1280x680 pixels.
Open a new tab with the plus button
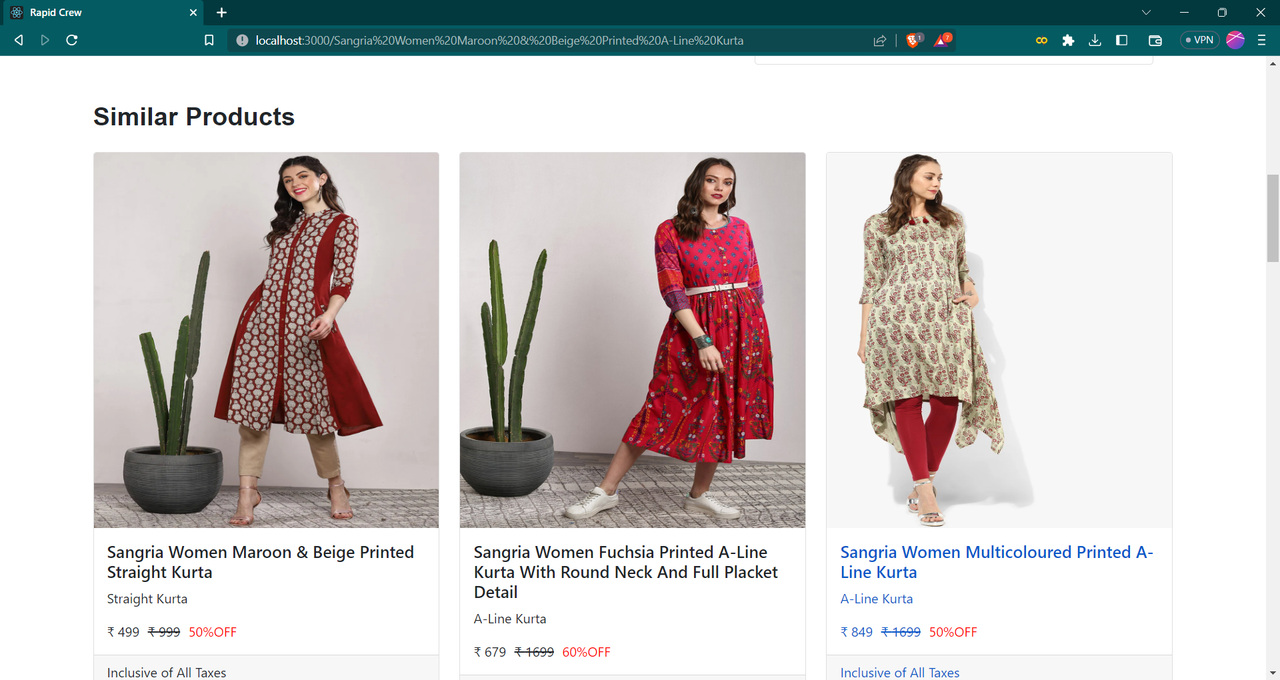222,12
